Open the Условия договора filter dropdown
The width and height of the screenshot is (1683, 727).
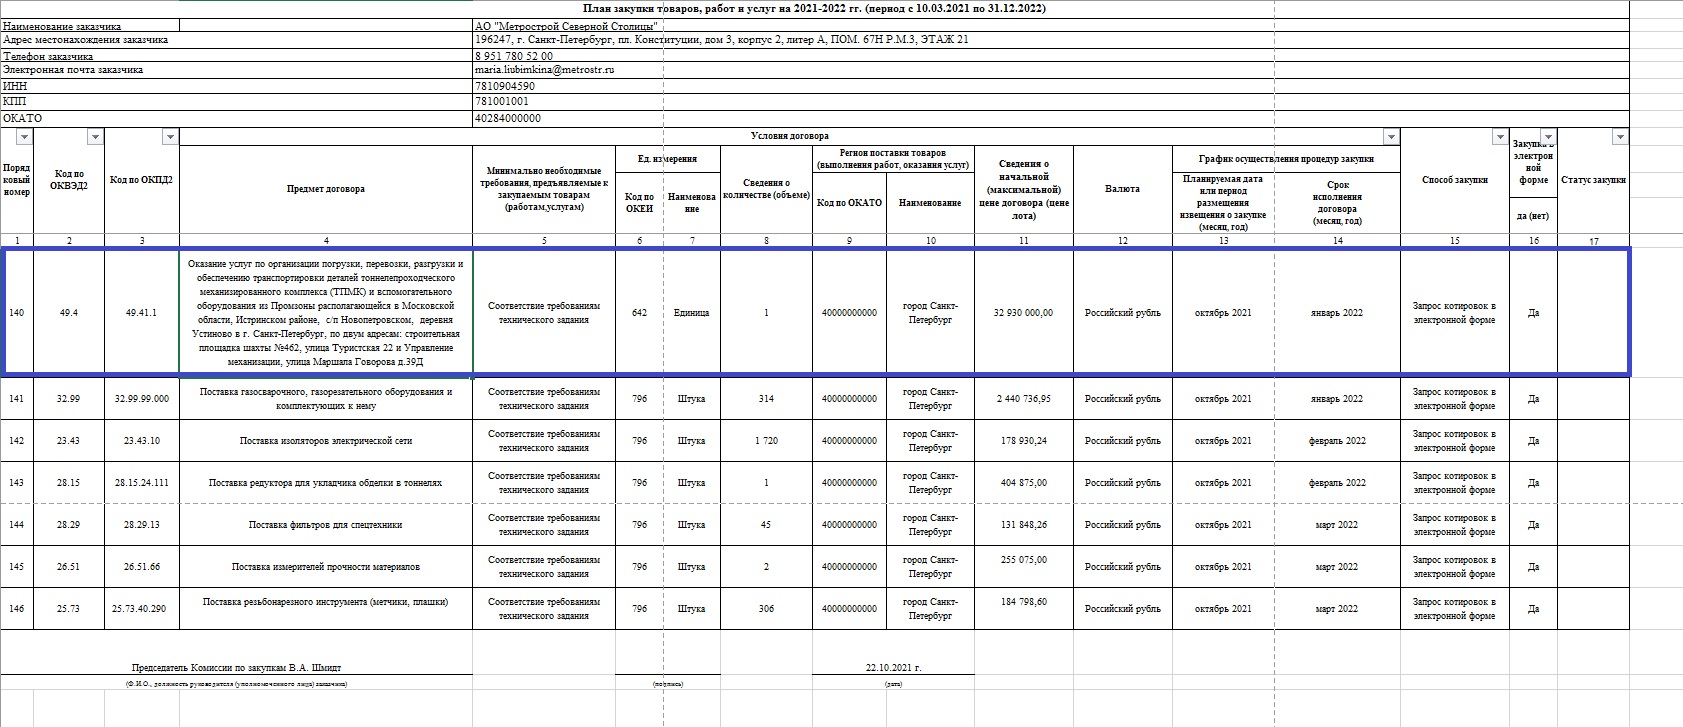point(1390,137)
